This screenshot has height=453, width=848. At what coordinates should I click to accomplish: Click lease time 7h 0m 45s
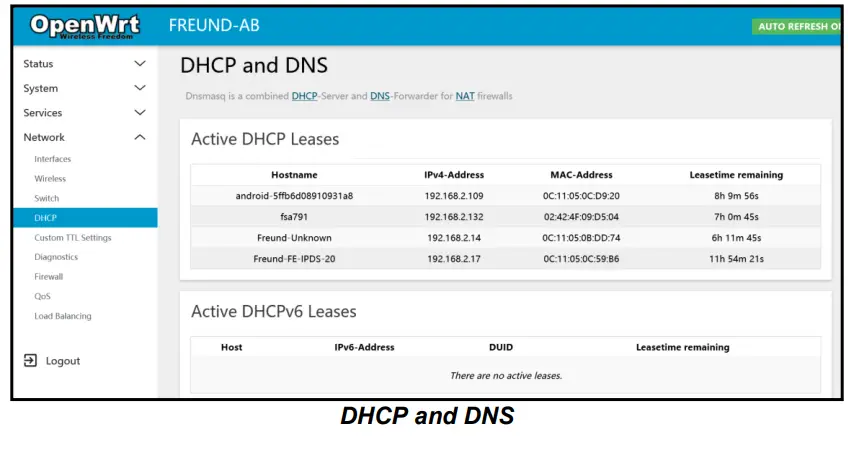click(x=736, y=217)
